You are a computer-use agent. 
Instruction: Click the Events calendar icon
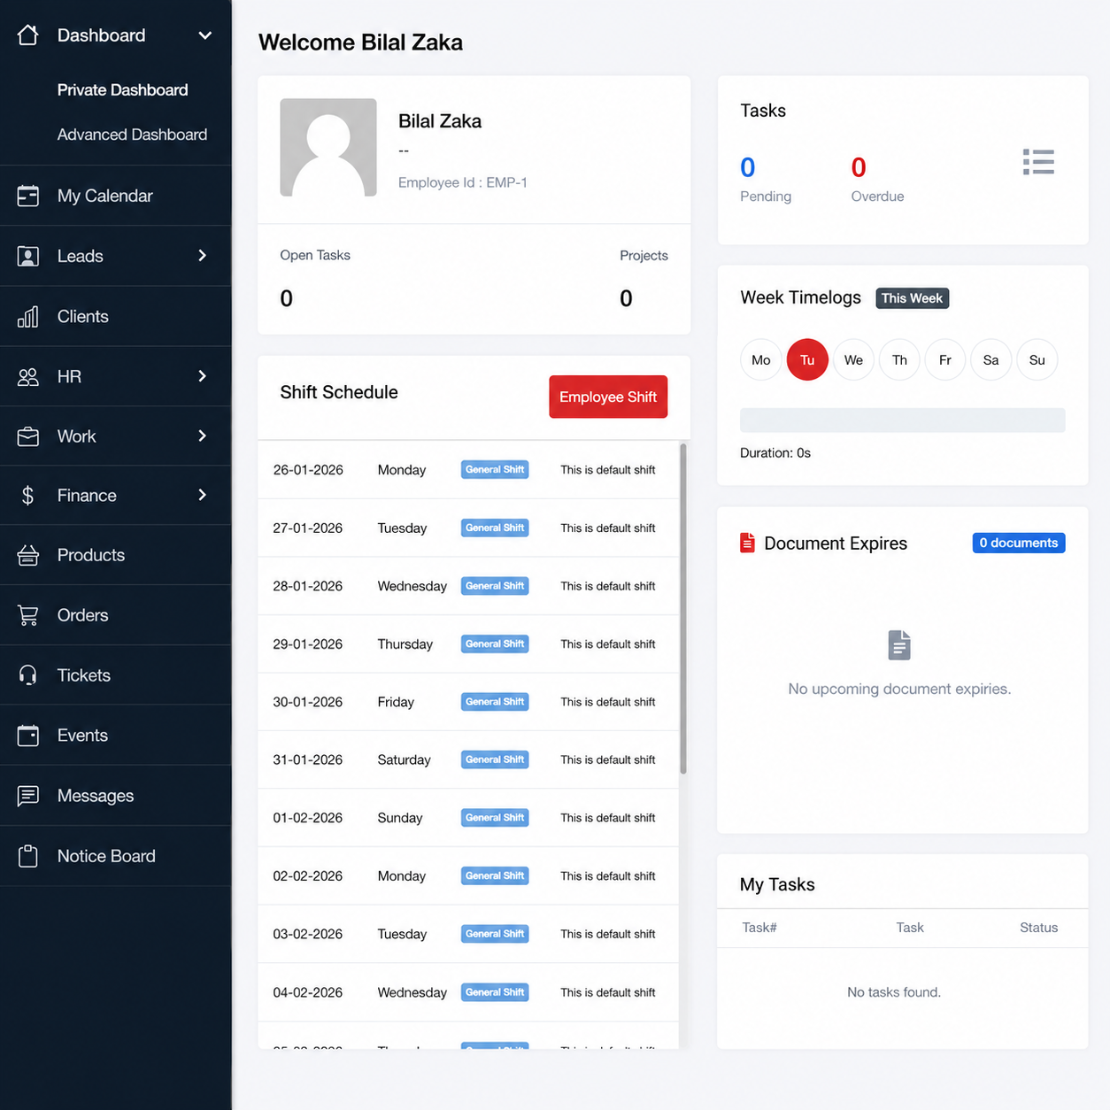tap(28, 735)
